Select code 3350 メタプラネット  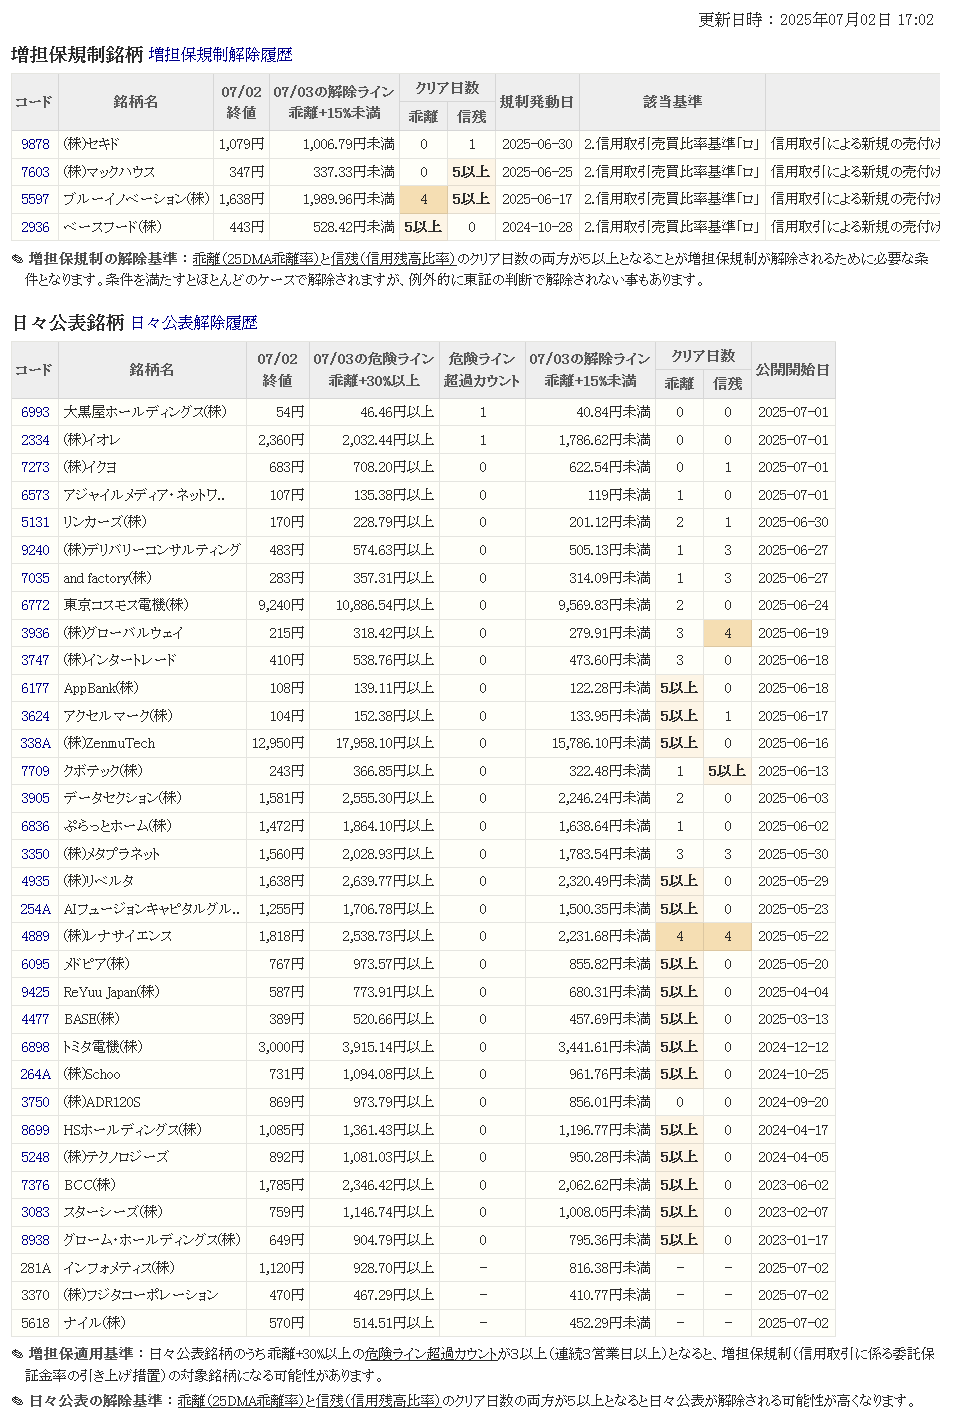click(35, 854)
